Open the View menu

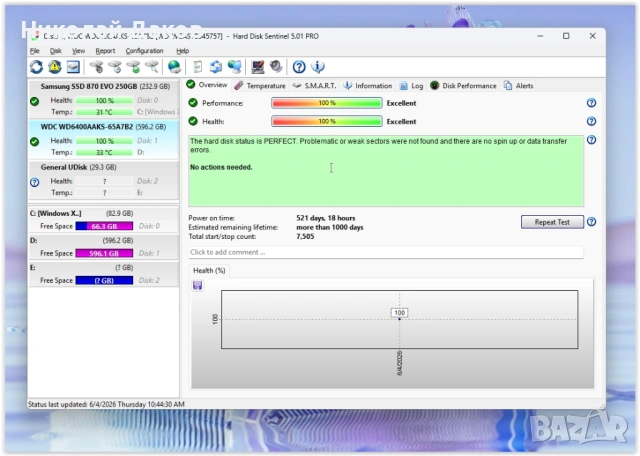[x=78, y=51]
